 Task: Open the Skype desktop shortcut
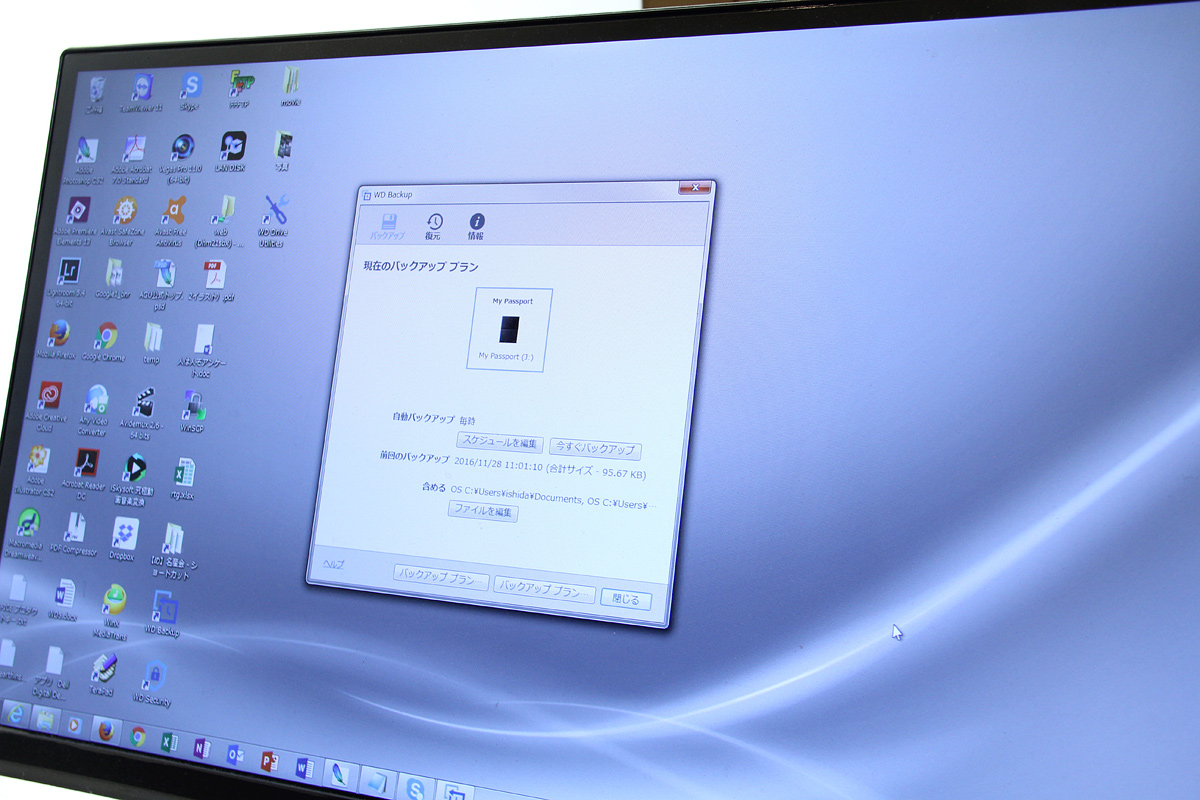191,90
